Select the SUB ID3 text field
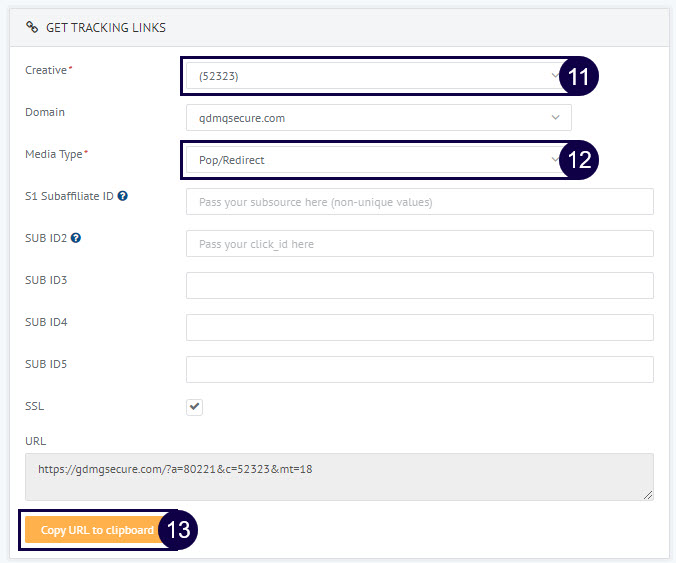Viewport: 676px width, 563px height. (419, 285)
